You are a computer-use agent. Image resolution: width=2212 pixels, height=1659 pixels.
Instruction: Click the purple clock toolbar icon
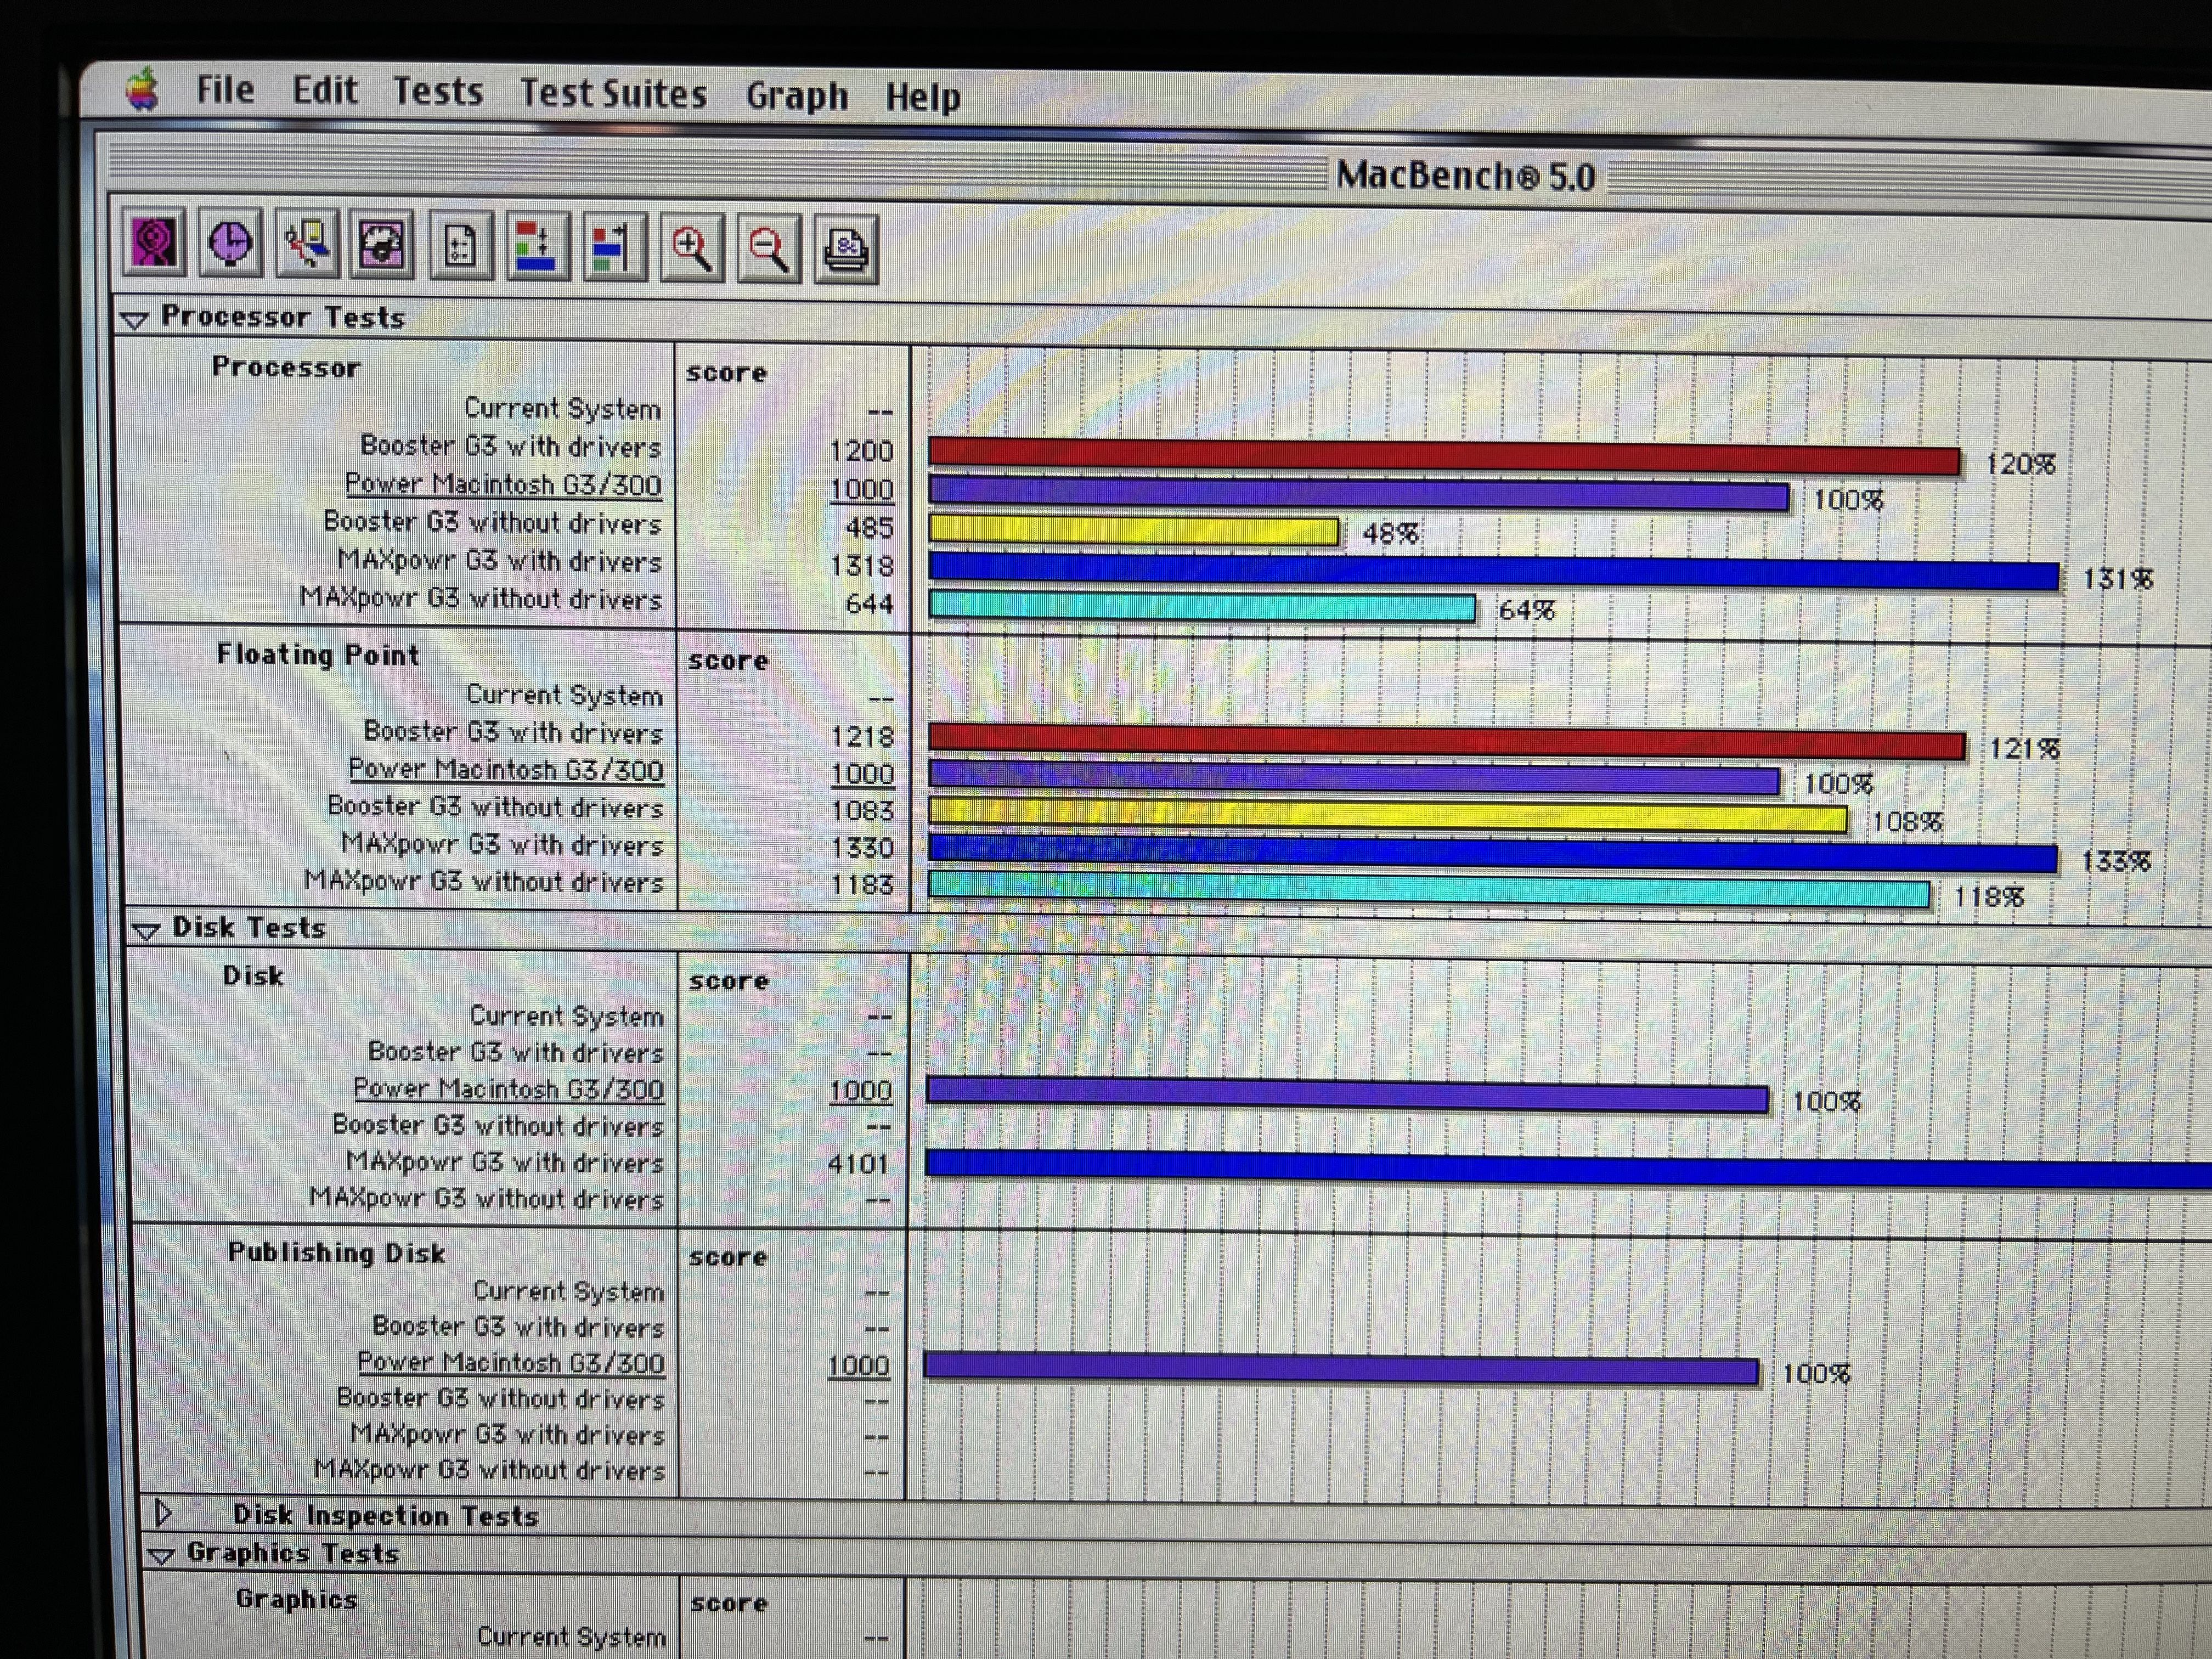point(231,243)
